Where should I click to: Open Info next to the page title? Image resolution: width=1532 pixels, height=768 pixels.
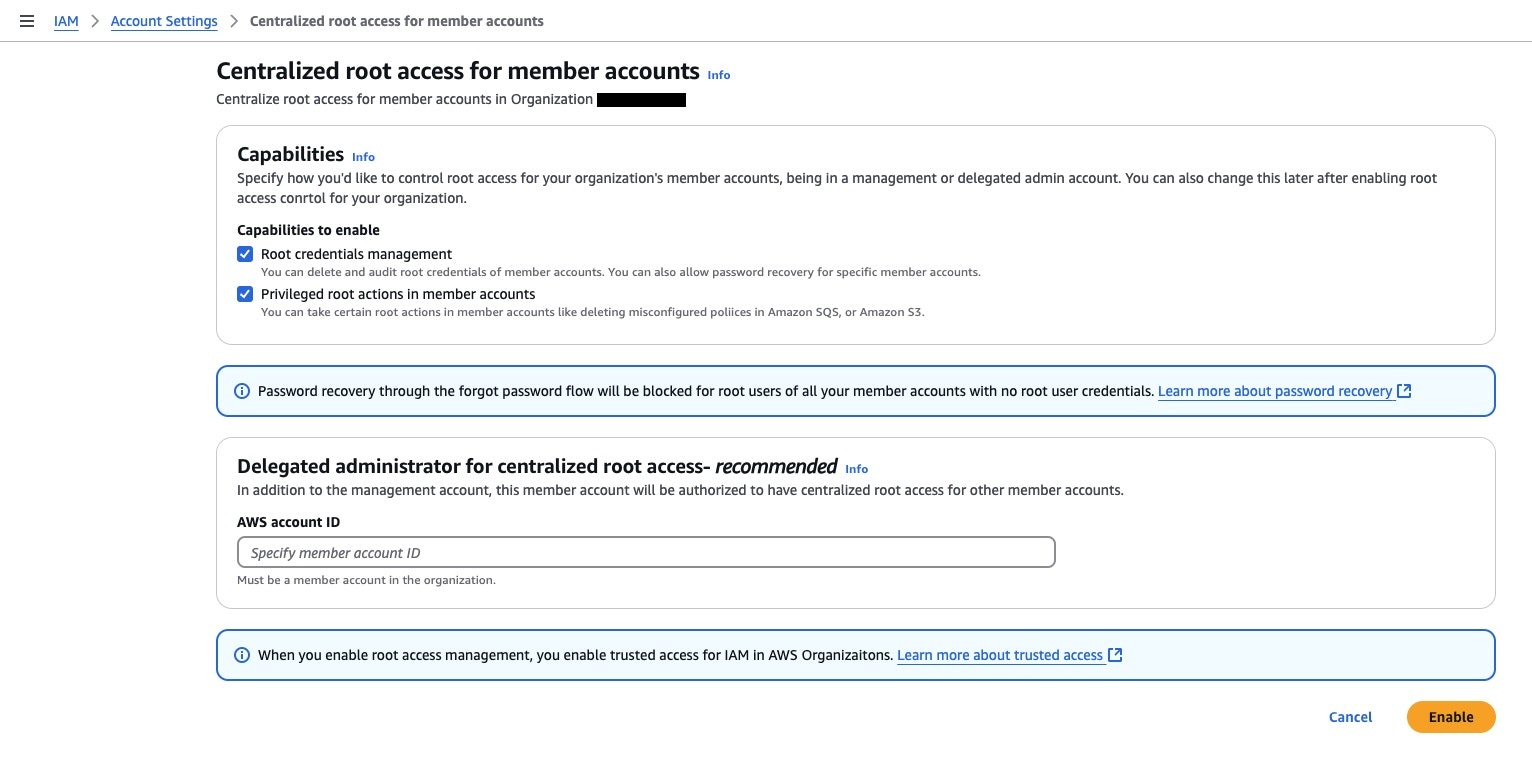pos(719,75)
